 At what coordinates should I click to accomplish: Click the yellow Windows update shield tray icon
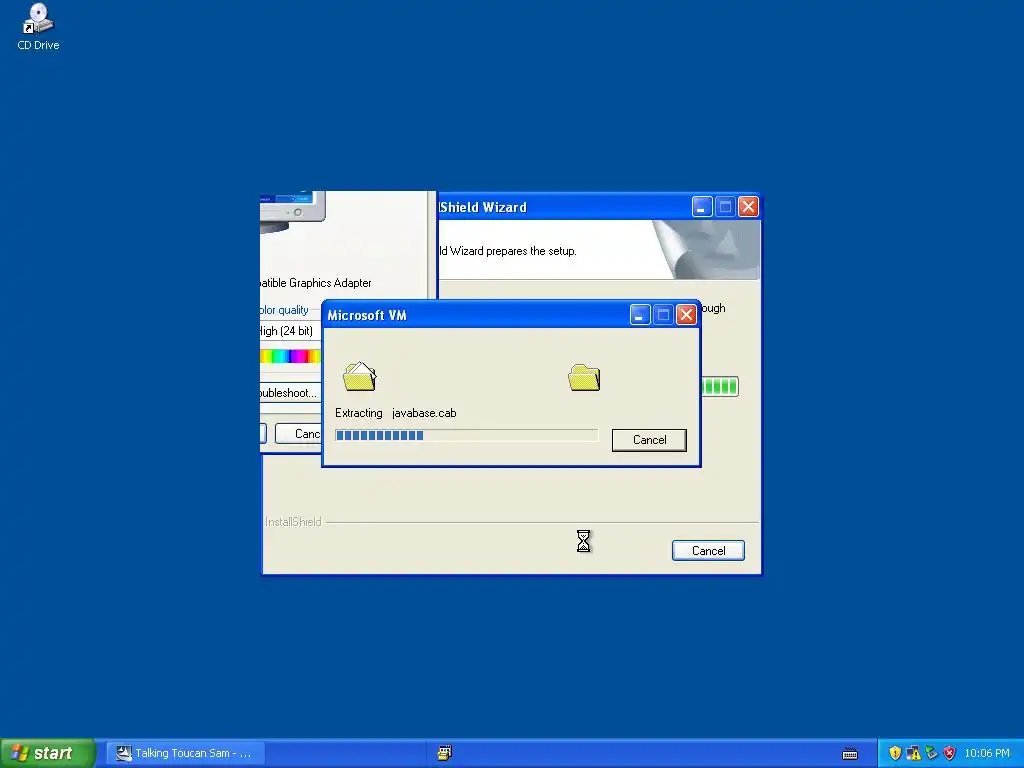click(895, 753)
